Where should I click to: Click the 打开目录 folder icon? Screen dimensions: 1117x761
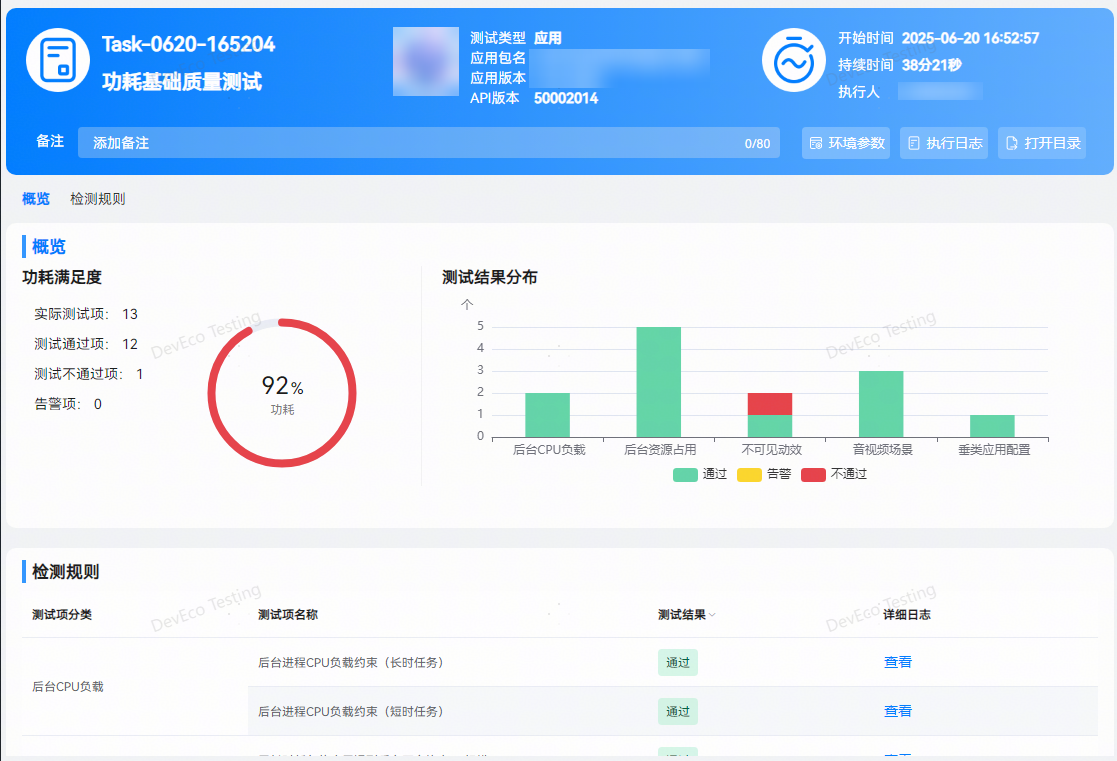1012,143
